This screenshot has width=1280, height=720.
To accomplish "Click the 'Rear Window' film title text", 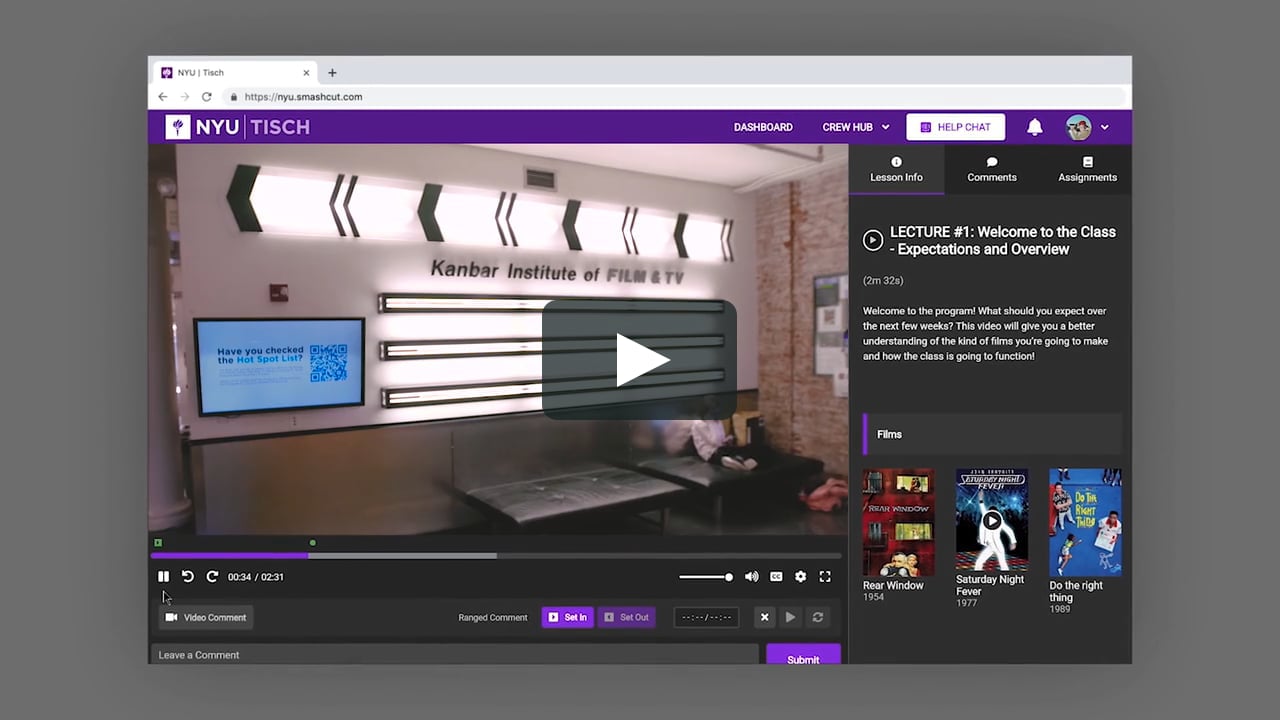I will click(x=893, y=586).
